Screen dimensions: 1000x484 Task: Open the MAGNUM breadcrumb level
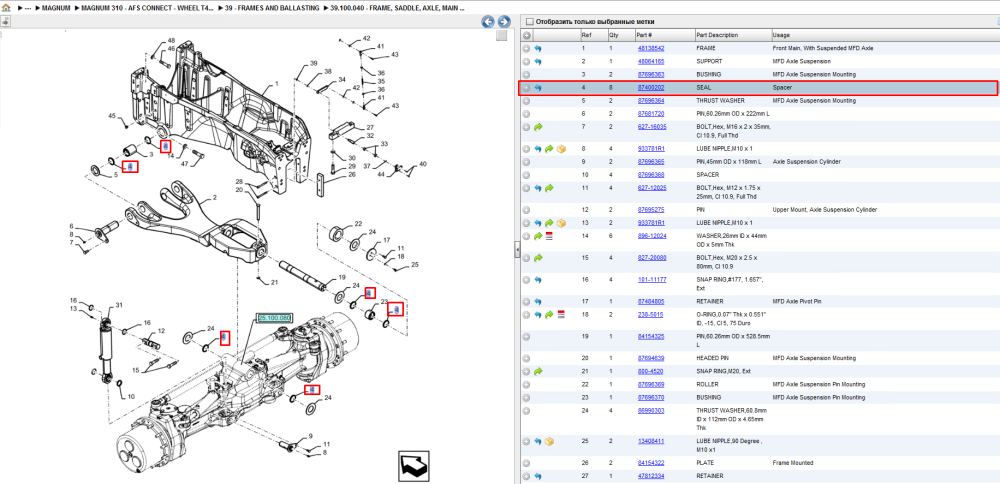(x=55, y=8)
